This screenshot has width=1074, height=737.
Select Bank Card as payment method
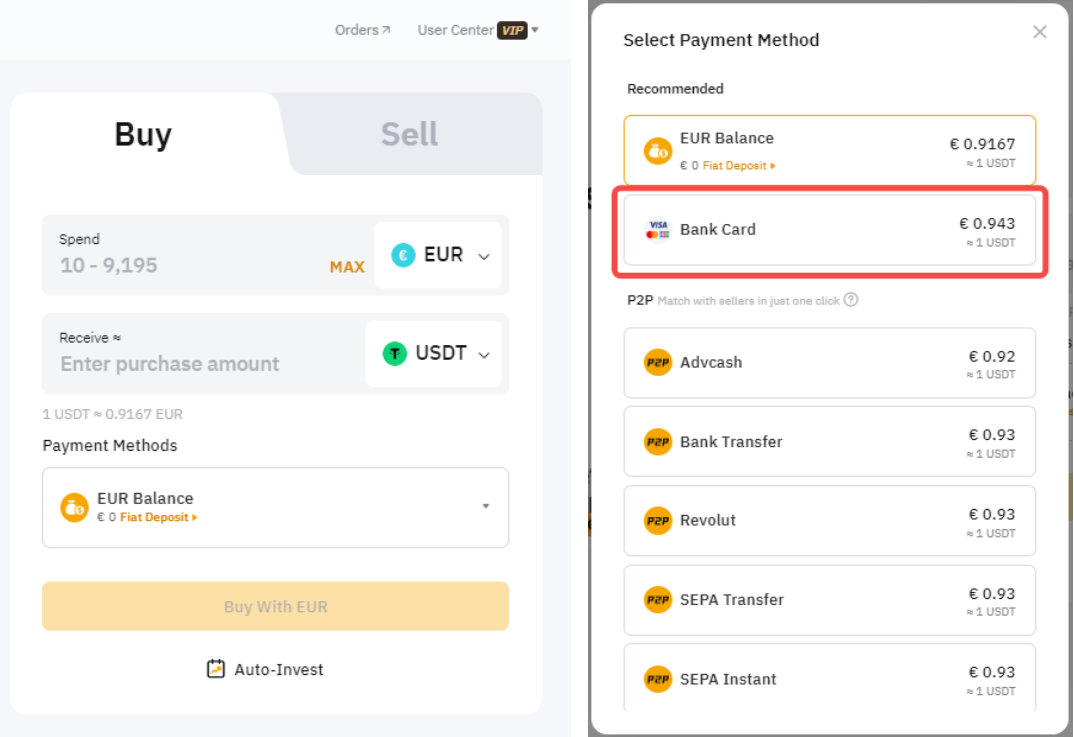(828, 229)
